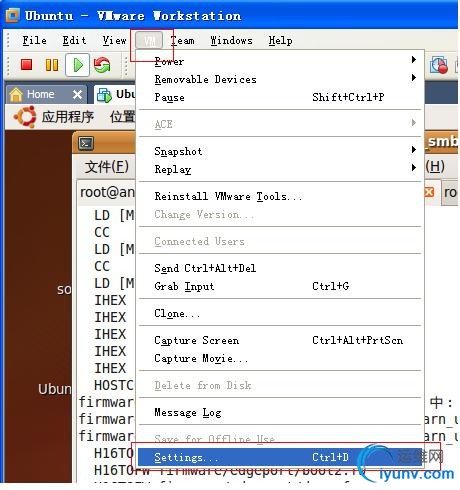Open the 应用程序 menu in Ubuntu

67,117
